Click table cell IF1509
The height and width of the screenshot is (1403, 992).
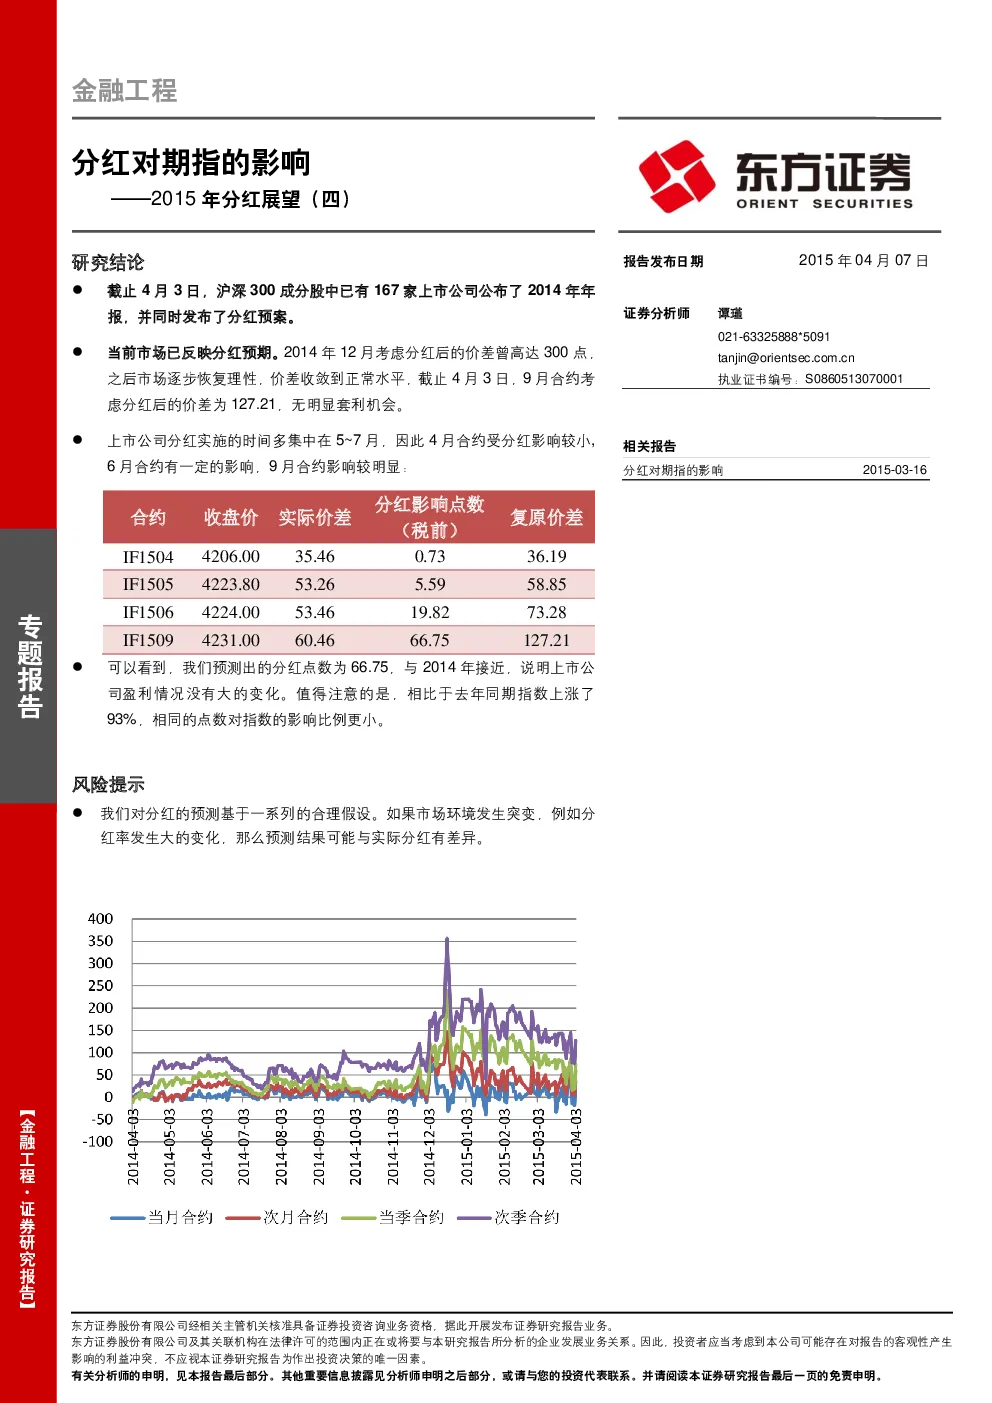click(148, 641)
